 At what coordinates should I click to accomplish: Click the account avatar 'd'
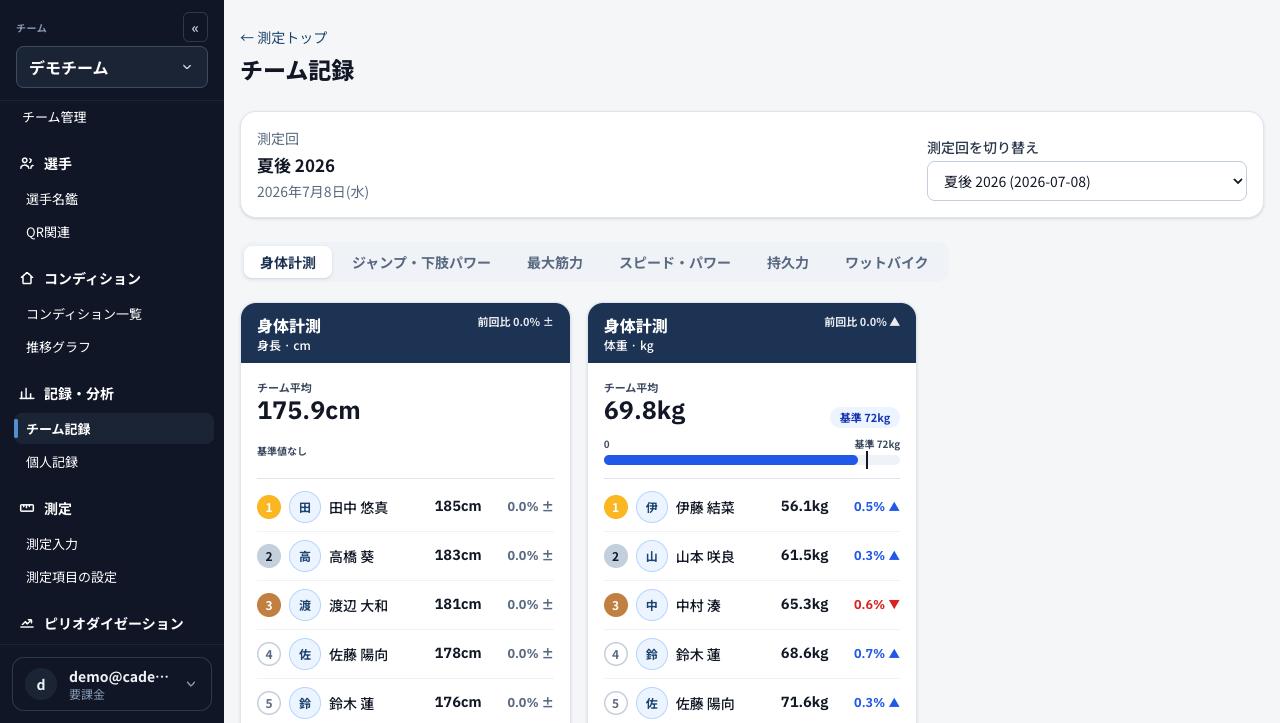click(x=41, y=684)
